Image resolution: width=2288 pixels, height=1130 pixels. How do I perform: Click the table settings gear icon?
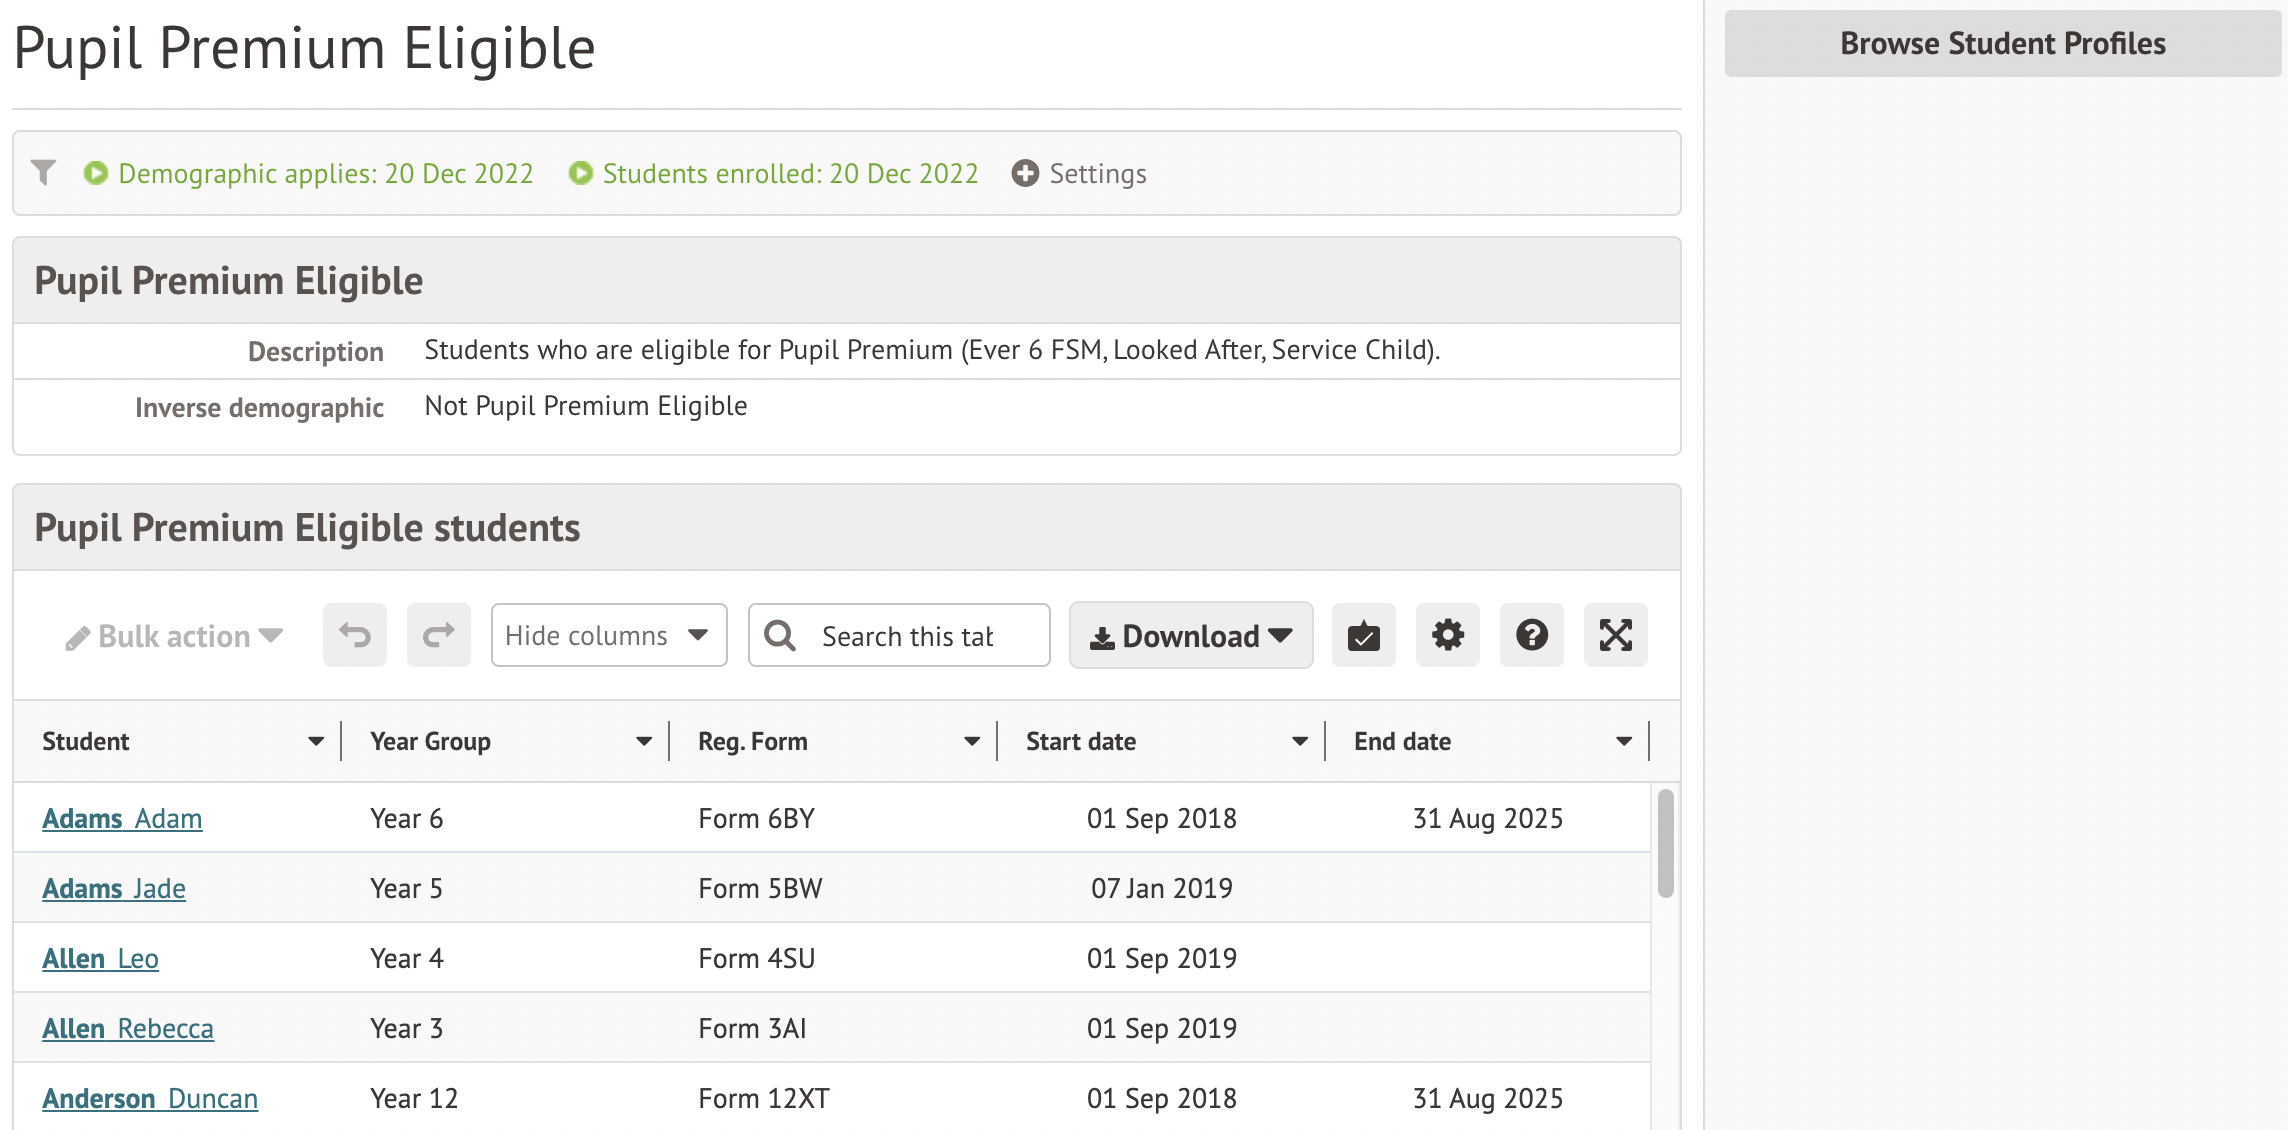[1447, 635]
